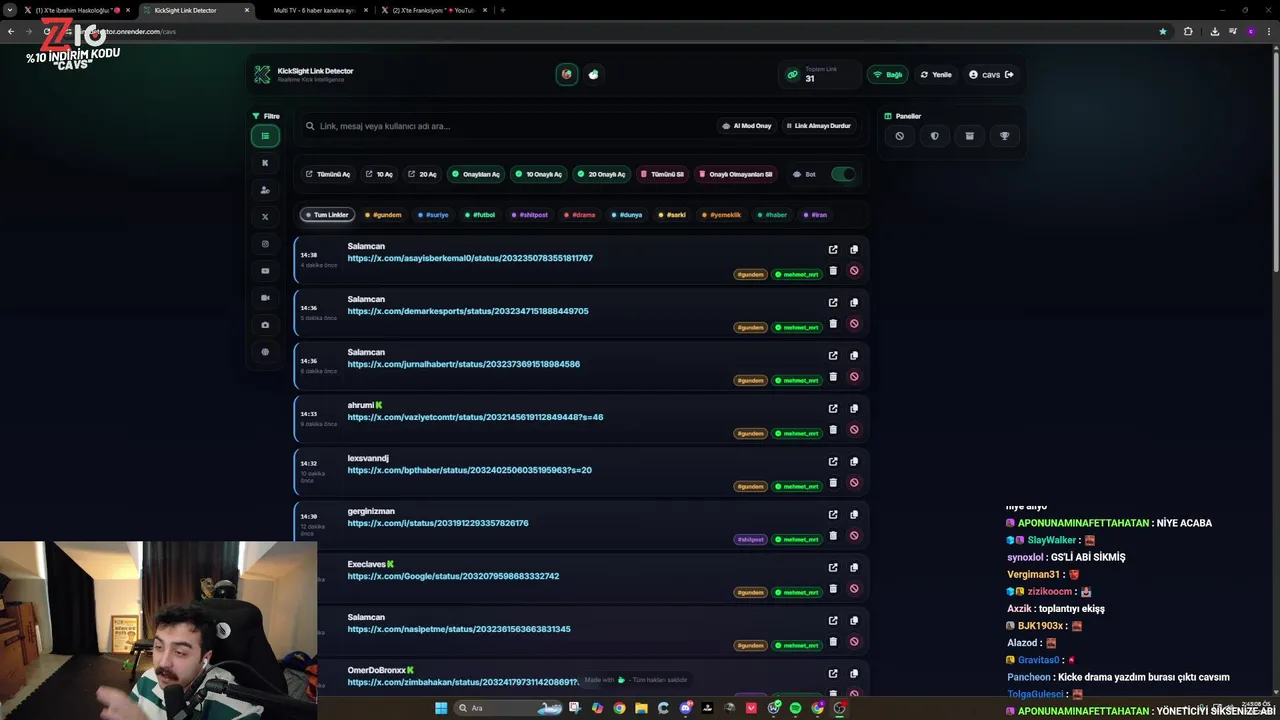The height and width of the screenshot is (720, 1280).
Task: Open Spotify from the taskbar
Action: pos(796,708)
